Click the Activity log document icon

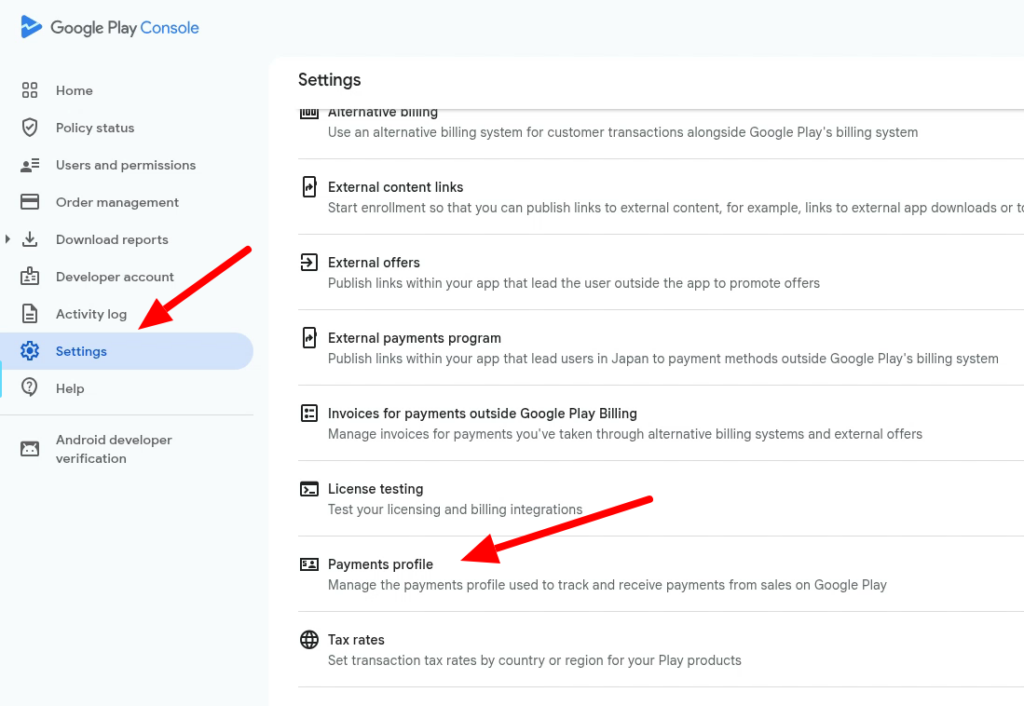pos(30,314)
